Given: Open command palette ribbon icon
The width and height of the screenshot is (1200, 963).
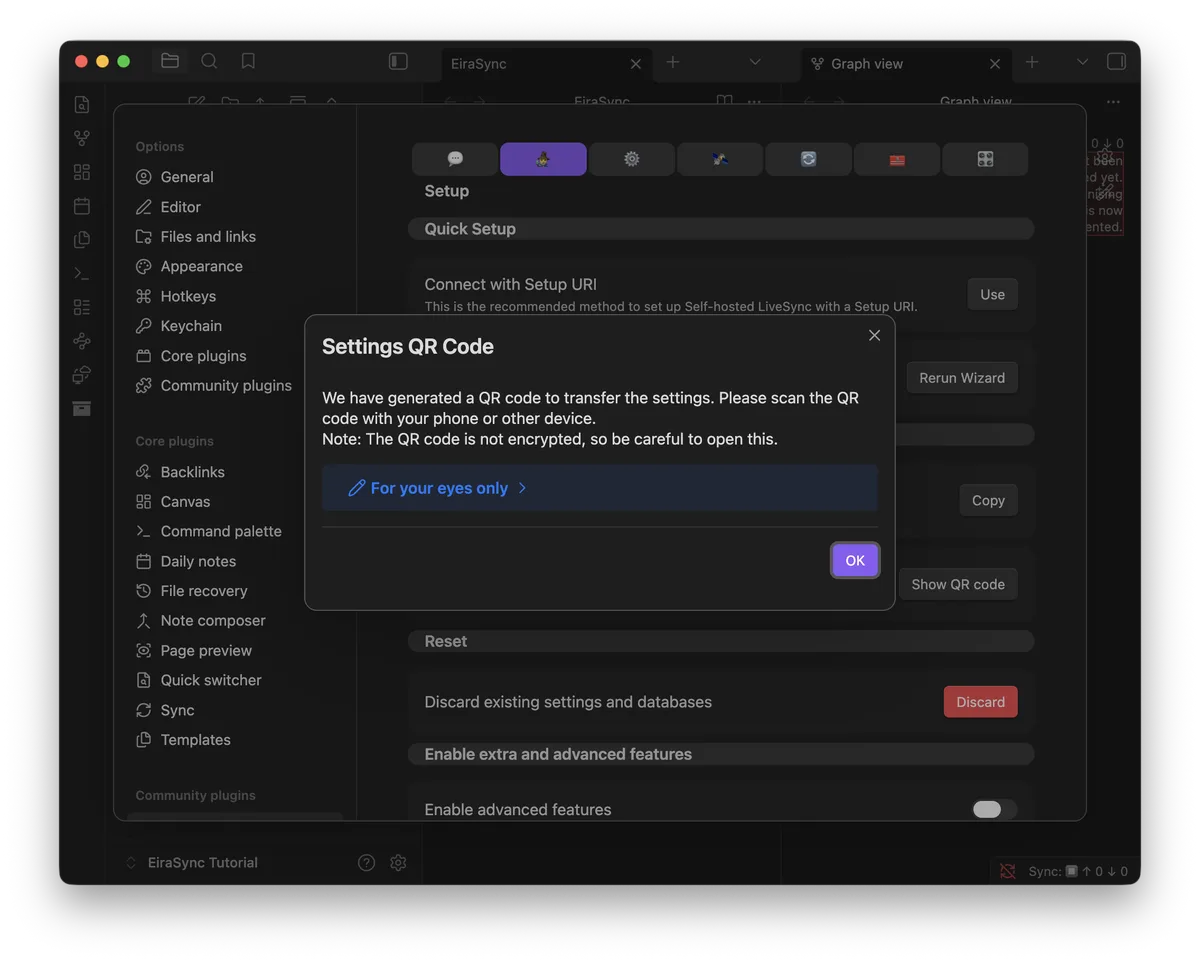Looking at the screenshot, I should (x=82, y=273).
